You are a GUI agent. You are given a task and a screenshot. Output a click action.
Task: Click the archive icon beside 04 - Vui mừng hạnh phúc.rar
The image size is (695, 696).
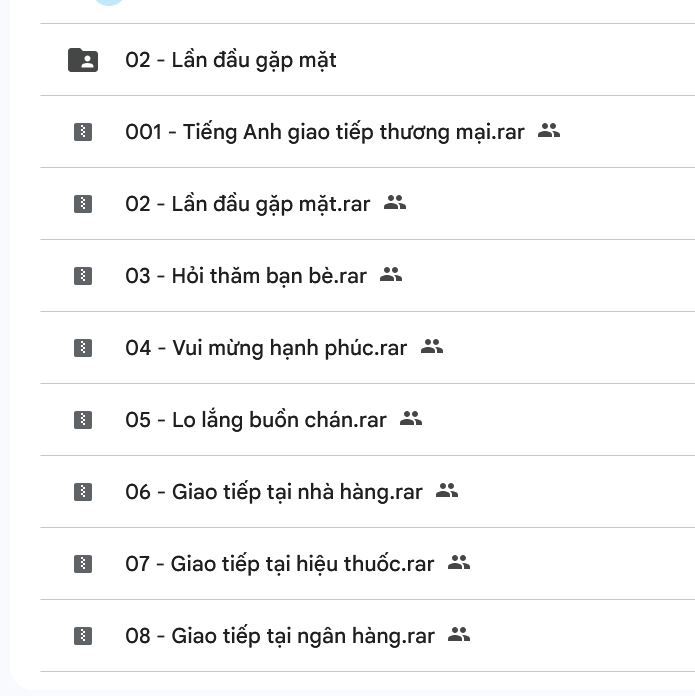(x=83, y=348)
